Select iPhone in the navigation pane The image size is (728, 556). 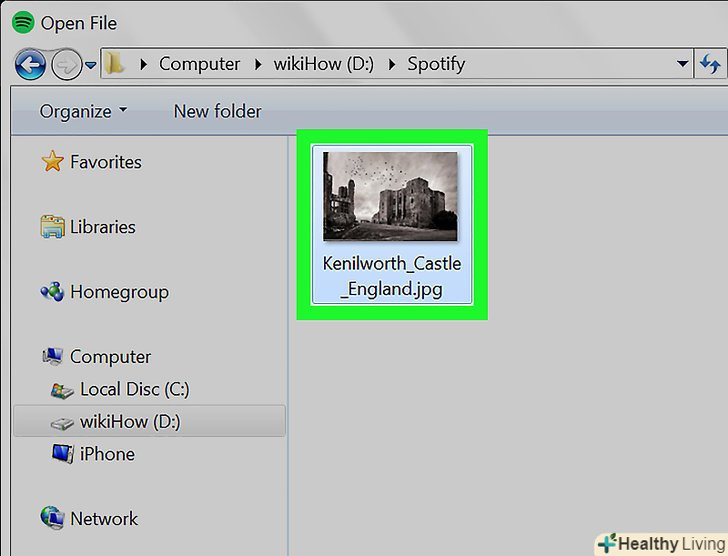tap(107, 454)
